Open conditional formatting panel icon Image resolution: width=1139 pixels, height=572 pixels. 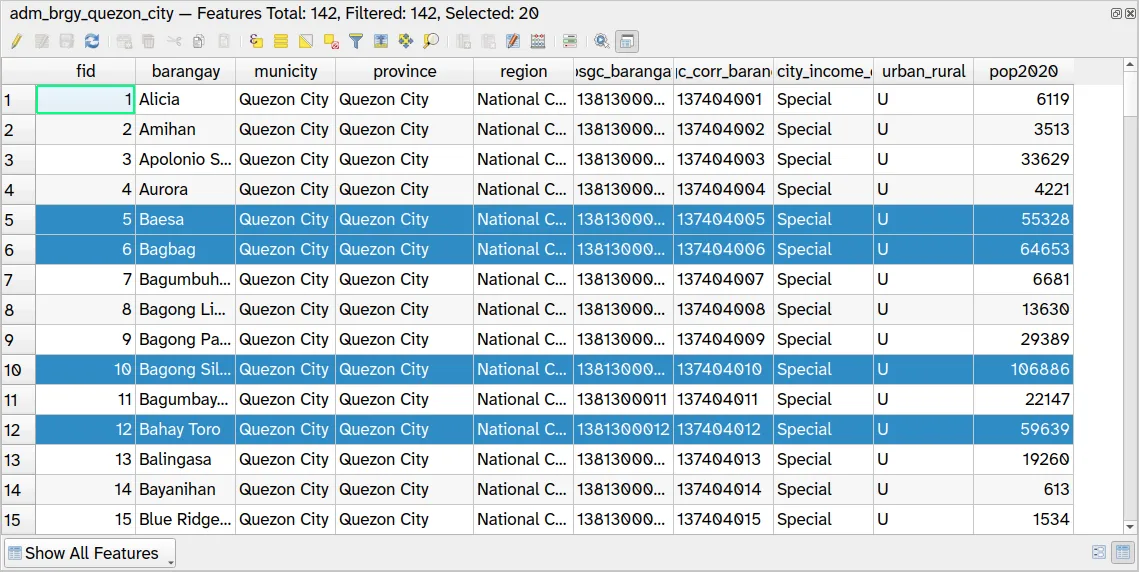click(570, 41)
